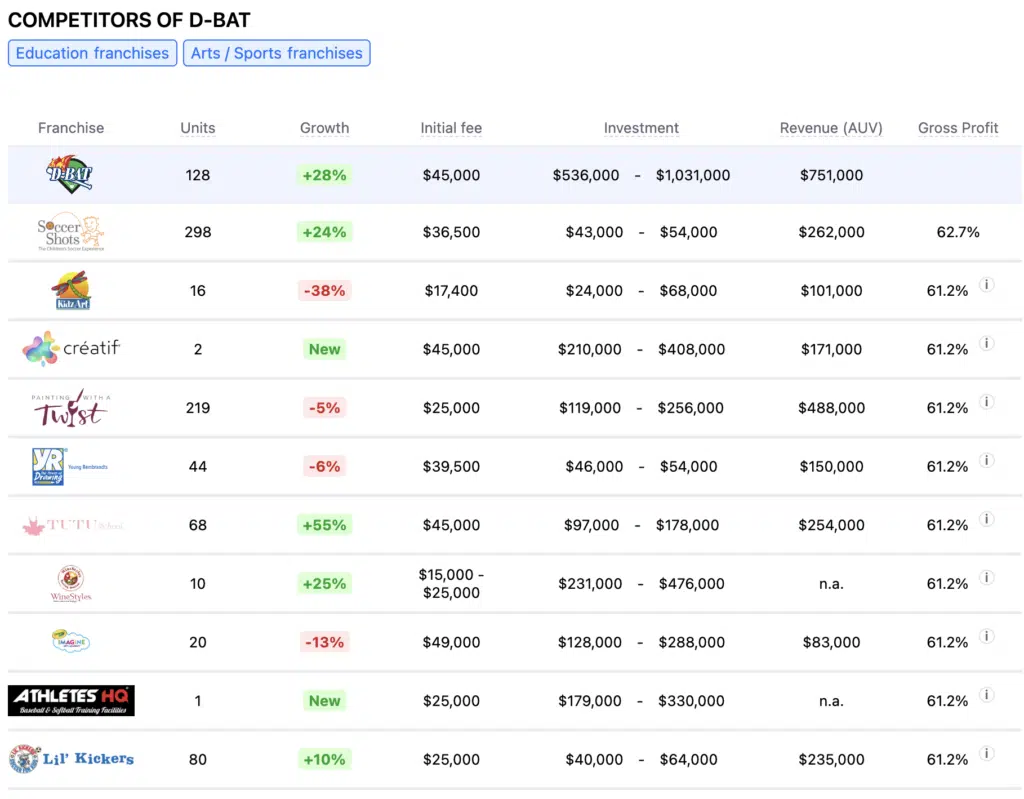Click the Painting with a Twist logo
The image size is (1024, 799).
(x=71, y=408)
